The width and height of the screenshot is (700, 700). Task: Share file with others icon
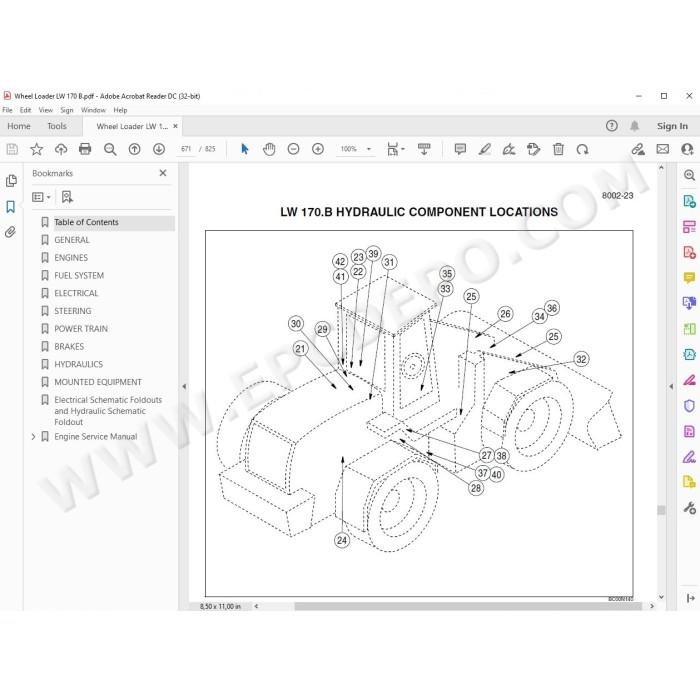(688, 149)
